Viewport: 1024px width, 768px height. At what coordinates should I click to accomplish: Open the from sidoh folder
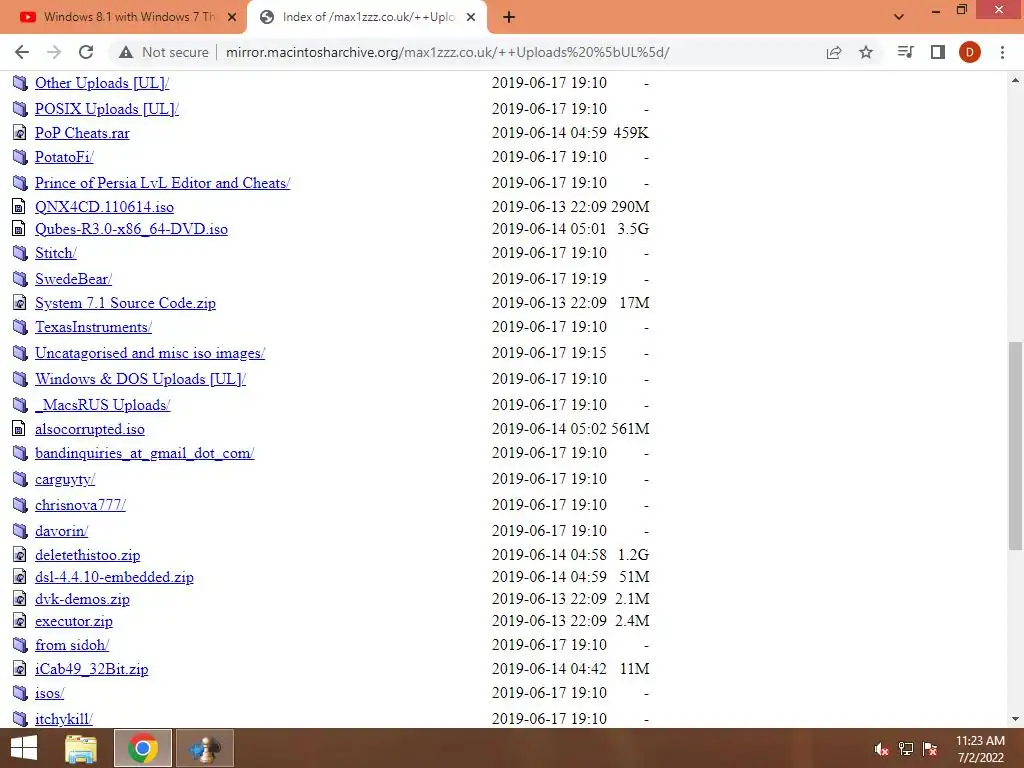tap(72, 645)
